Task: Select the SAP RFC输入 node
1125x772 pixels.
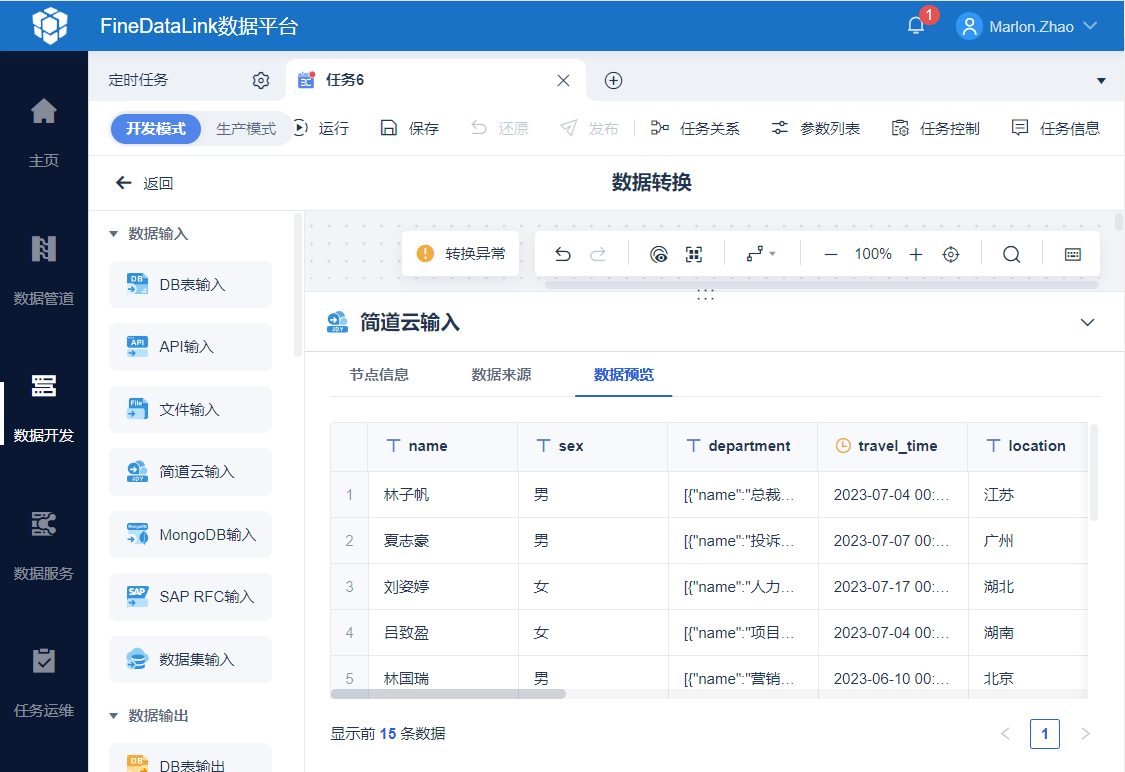Action: tap(190, 596)
